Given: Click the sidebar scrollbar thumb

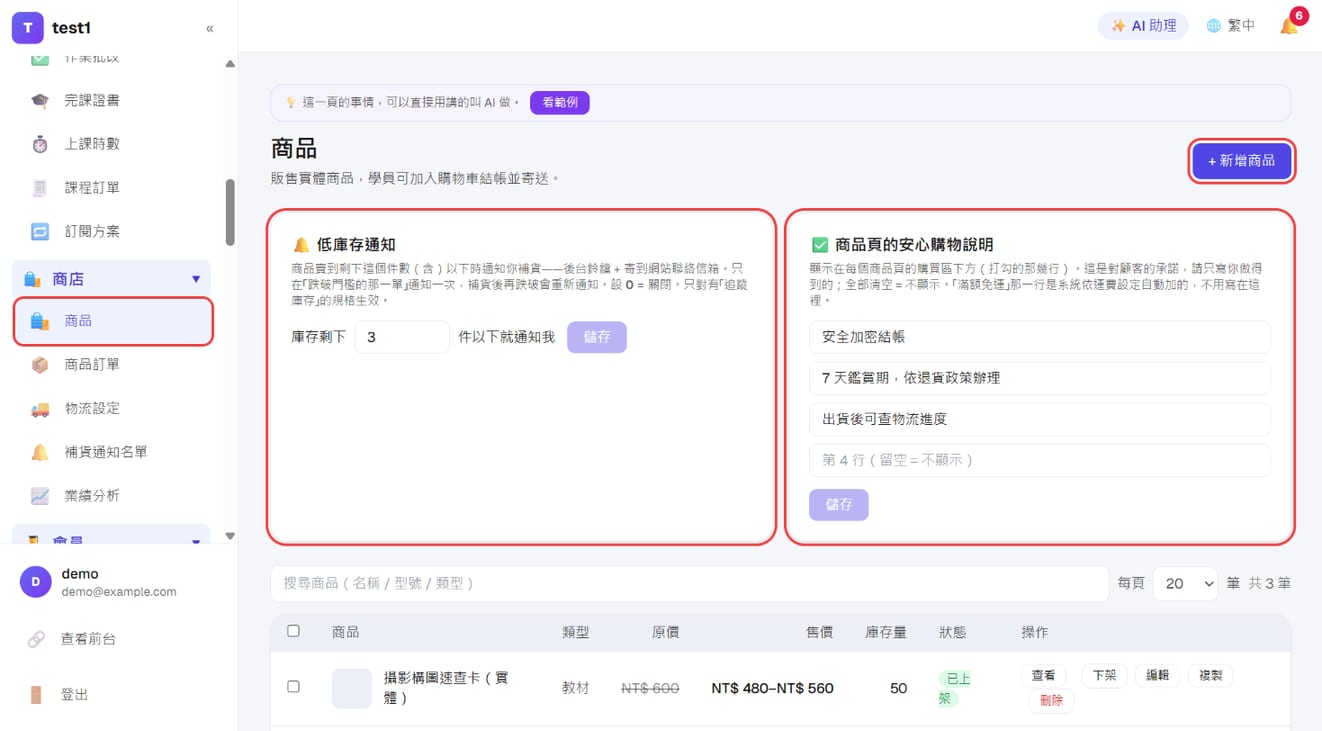Looking at the screenshot, I should [x=230, y=212].
